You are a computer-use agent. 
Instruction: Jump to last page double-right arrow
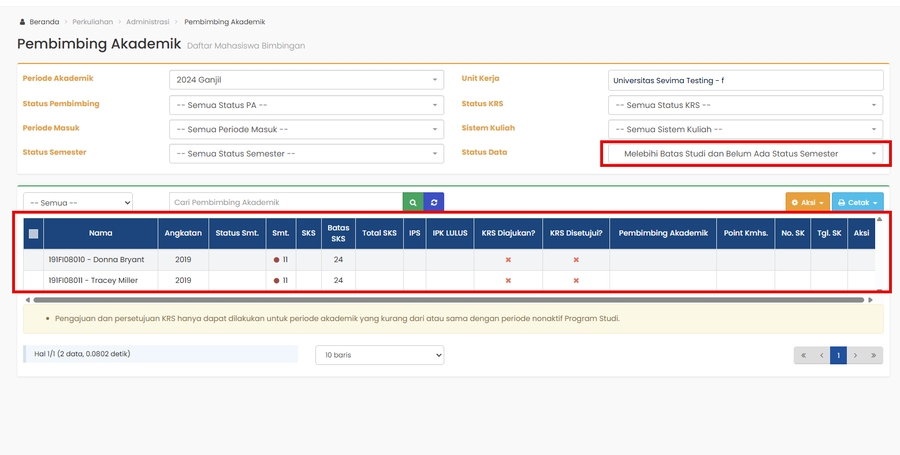874,355
